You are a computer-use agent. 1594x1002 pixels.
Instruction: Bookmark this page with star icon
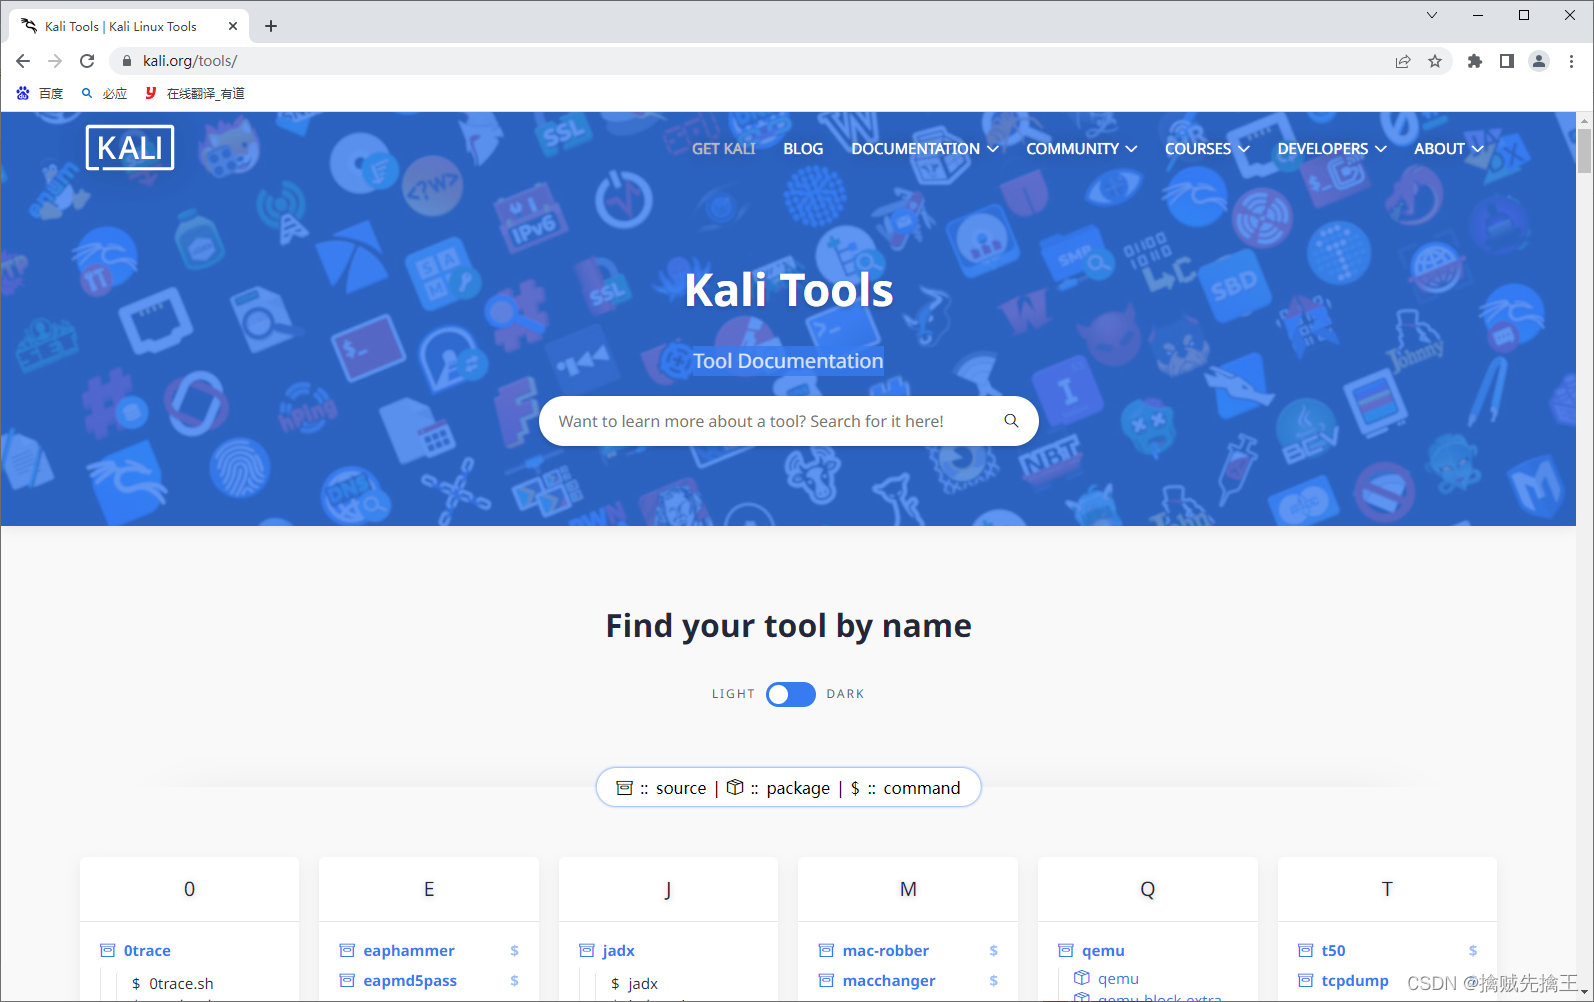pyautogui.click(x=1435, y=61)
